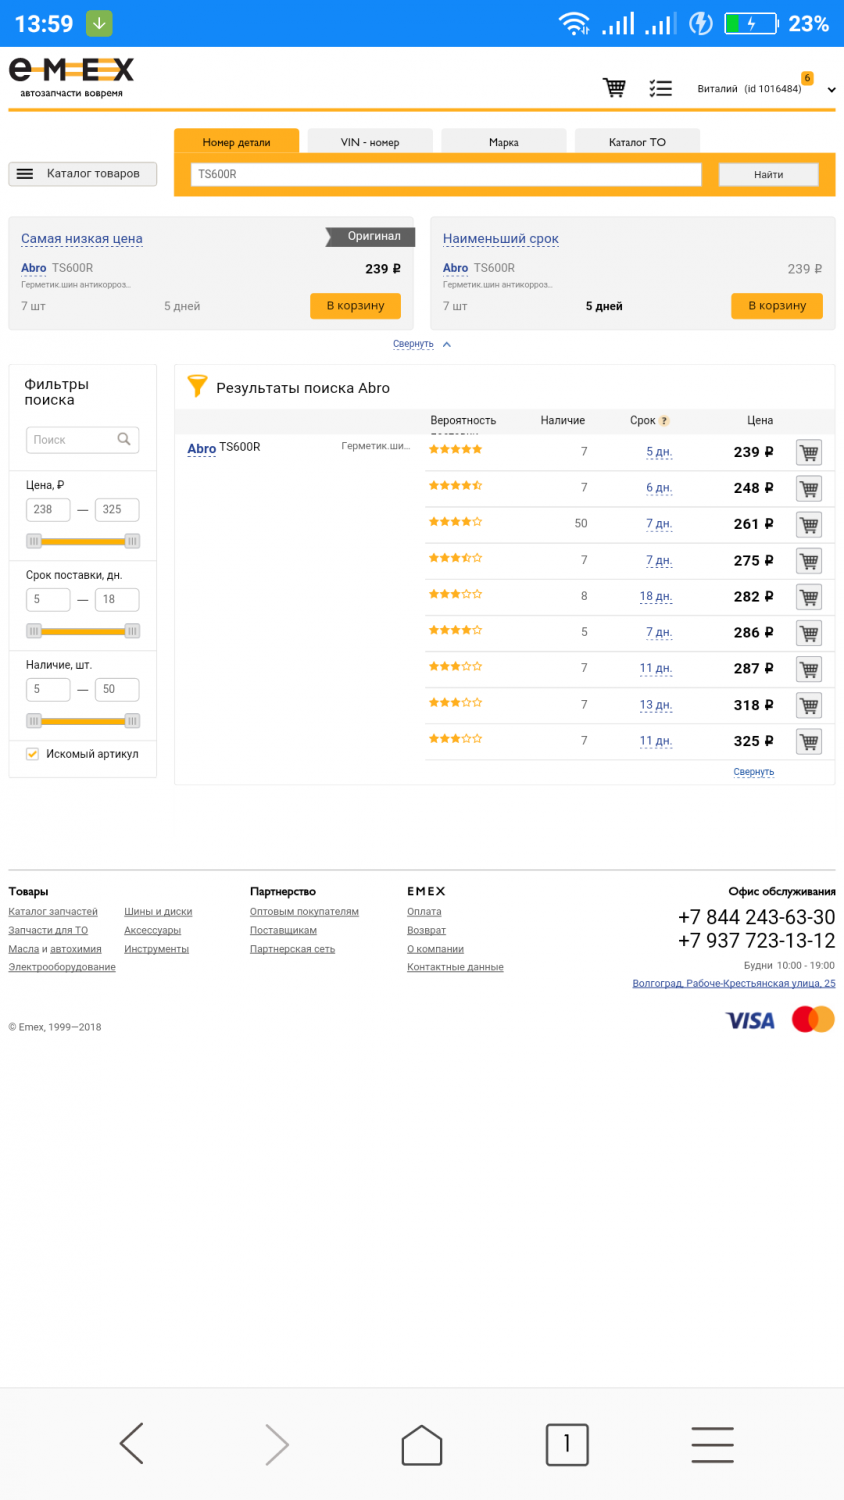Image resolution: width=844 pixels, height=1500 pixels.
Task: Open Виталий (id 1016484) account name
Action: pyautogui.click(x=749, y=89)
